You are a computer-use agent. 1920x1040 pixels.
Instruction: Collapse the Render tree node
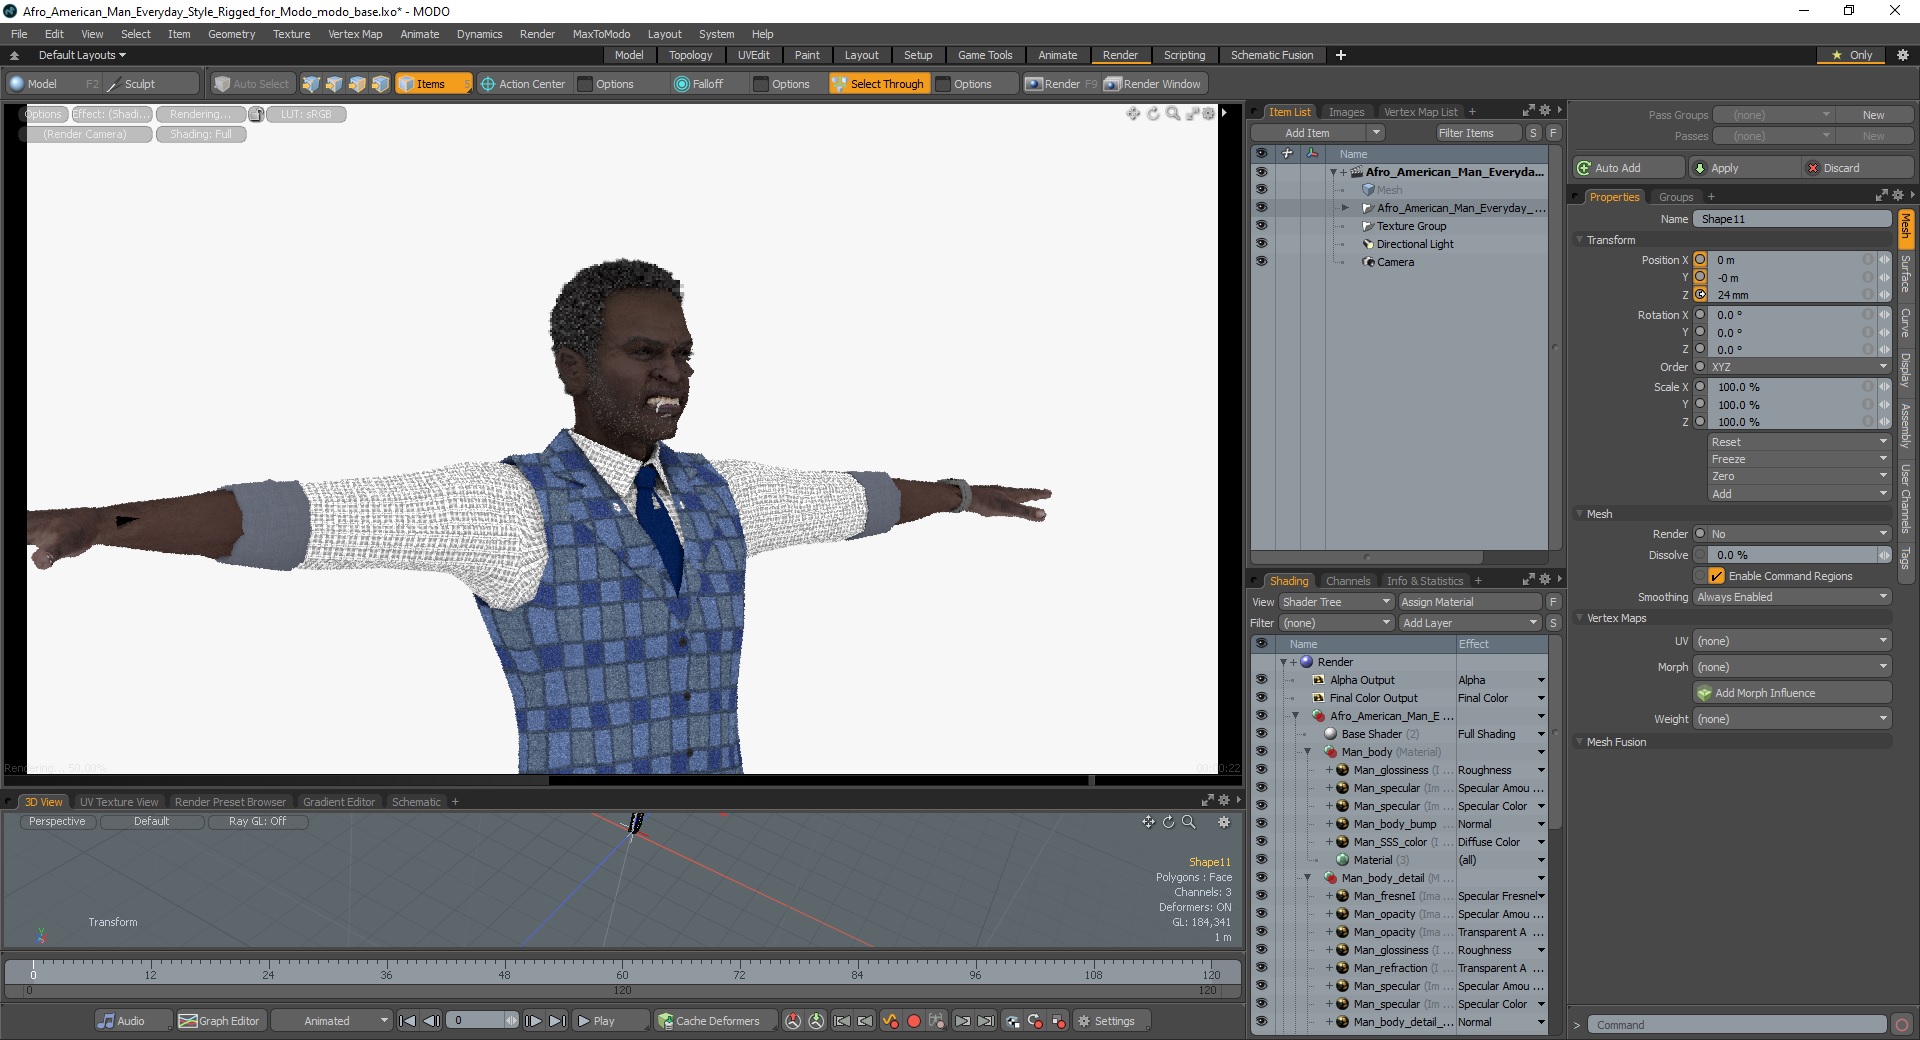pos(1283,662)
